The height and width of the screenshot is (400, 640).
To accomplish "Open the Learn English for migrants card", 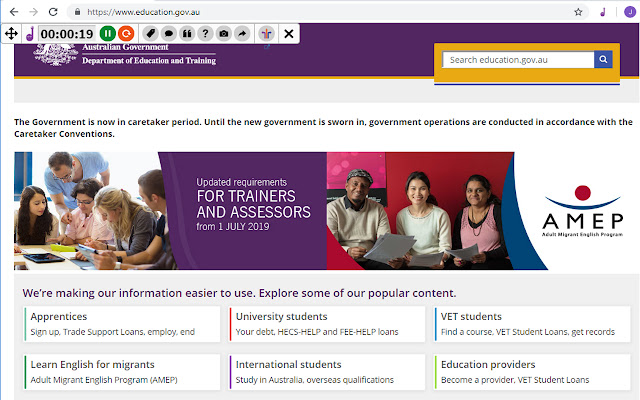I will 122,372.
